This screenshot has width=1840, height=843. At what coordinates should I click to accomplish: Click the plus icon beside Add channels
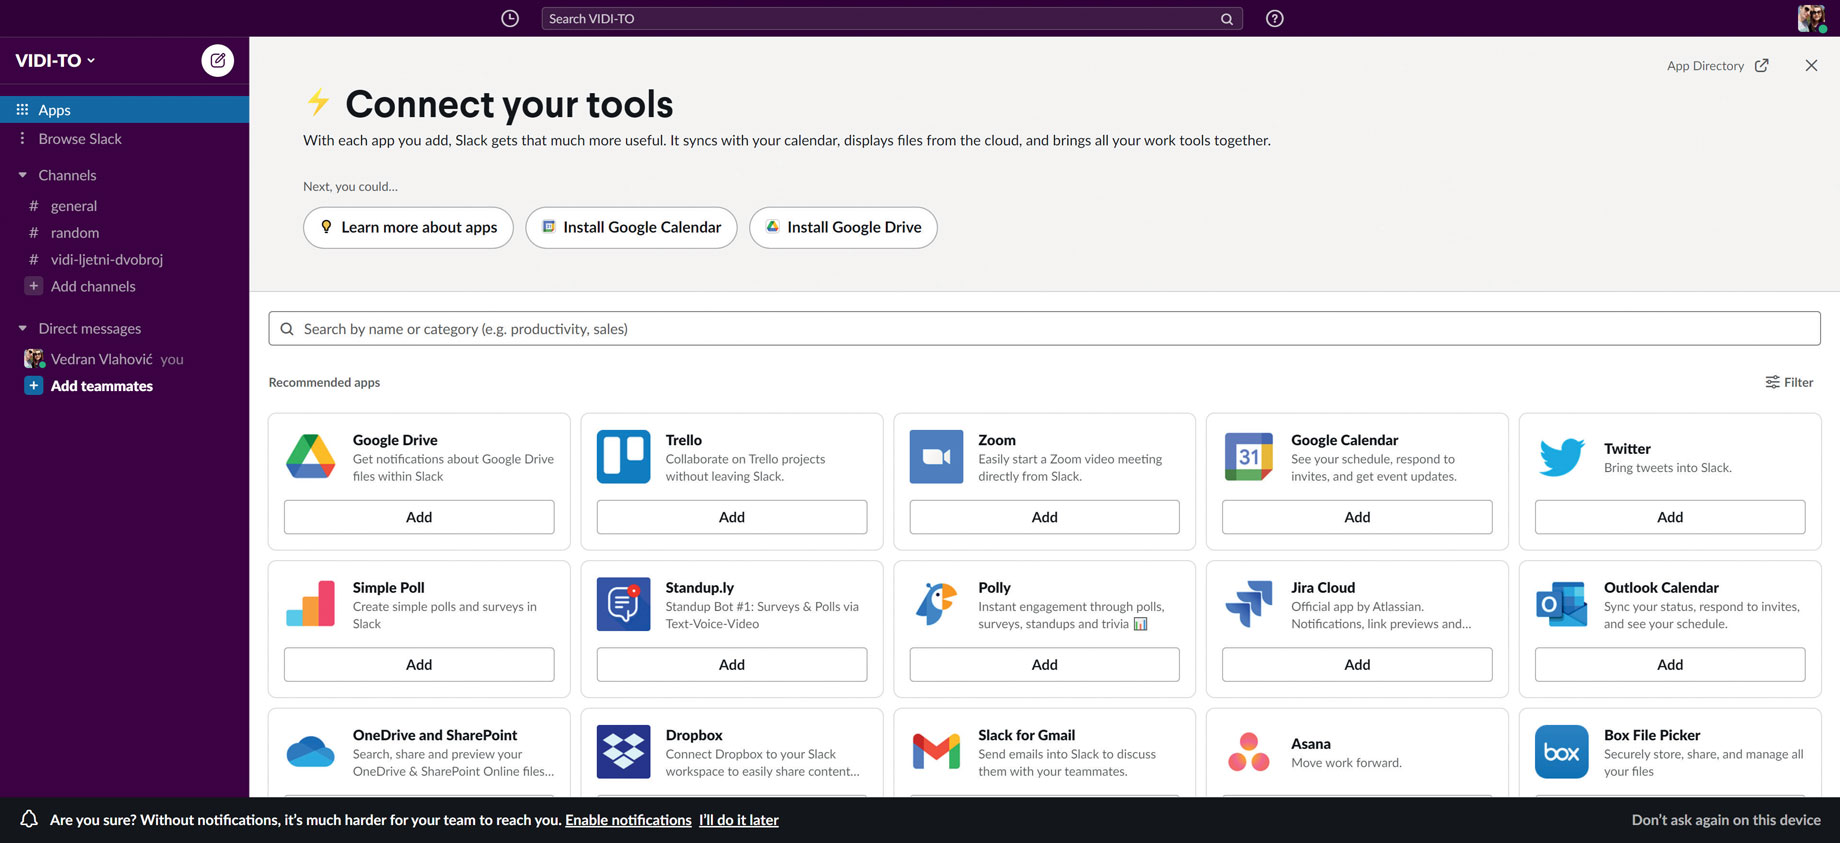(x=33, y=286)
